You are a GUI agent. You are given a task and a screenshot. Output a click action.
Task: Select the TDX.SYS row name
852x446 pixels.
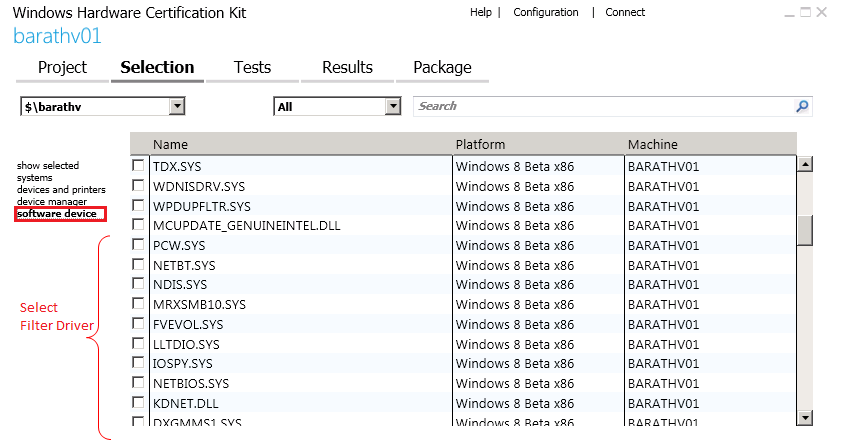[x=177, y=166]
